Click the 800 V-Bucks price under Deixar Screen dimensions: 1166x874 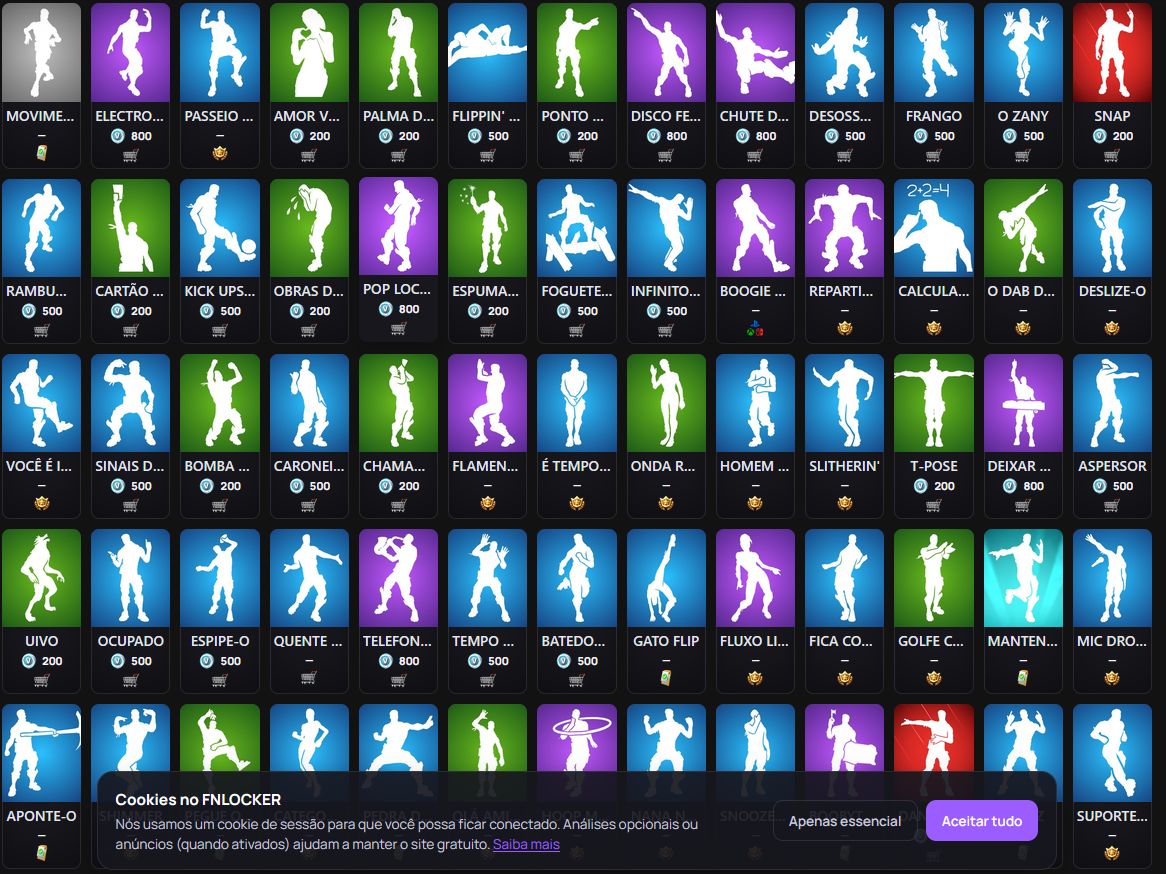(1023, 486)
